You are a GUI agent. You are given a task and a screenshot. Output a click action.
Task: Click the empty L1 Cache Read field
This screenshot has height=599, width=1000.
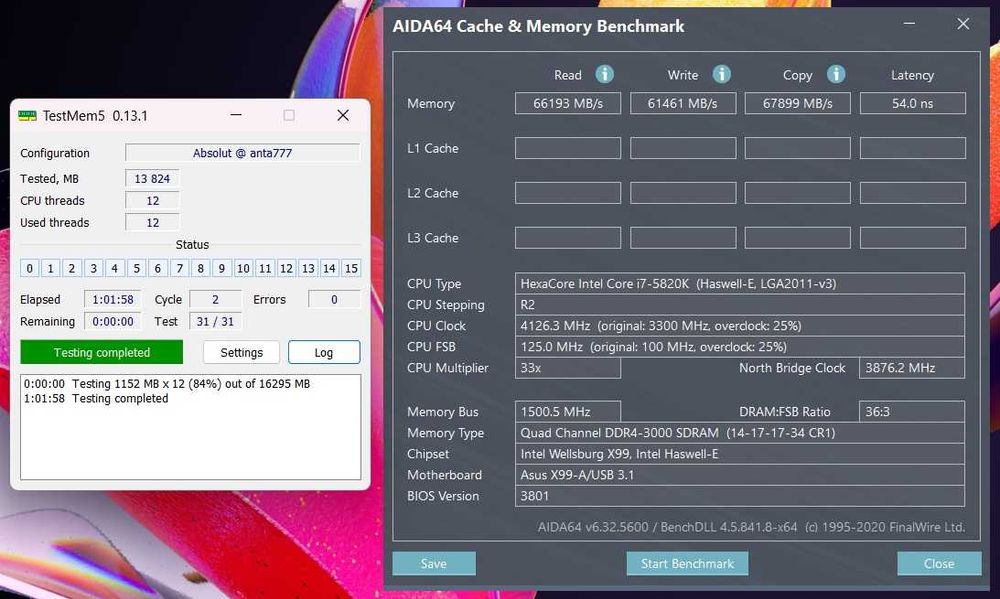tap(568, 148)
